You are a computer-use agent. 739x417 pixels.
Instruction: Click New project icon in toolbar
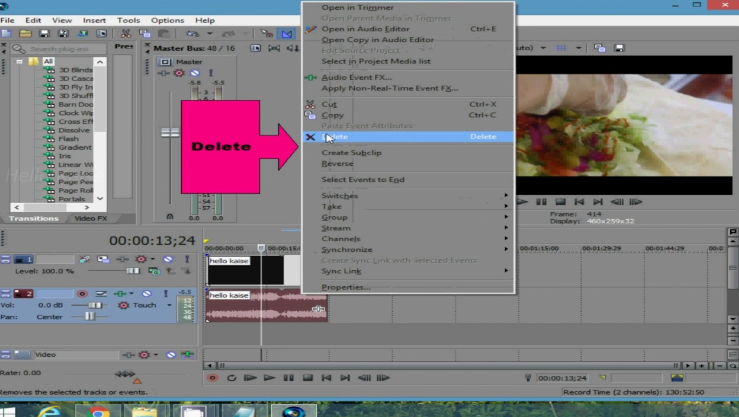(x=7, y=33)
